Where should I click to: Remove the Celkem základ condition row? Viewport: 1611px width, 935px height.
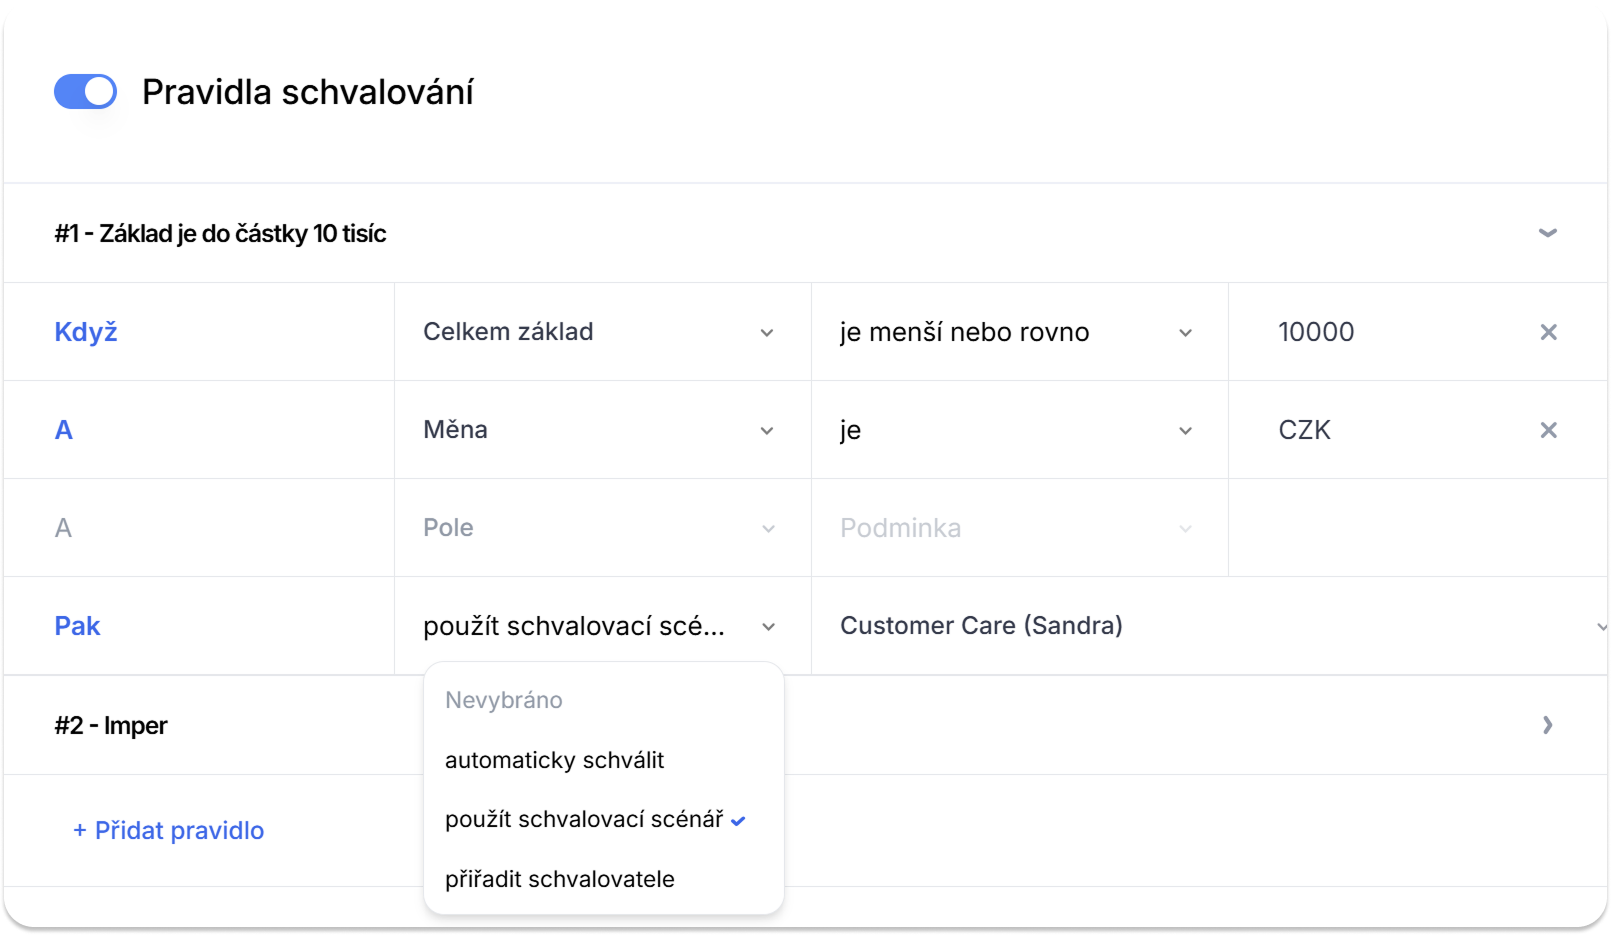coord(1548,332)
